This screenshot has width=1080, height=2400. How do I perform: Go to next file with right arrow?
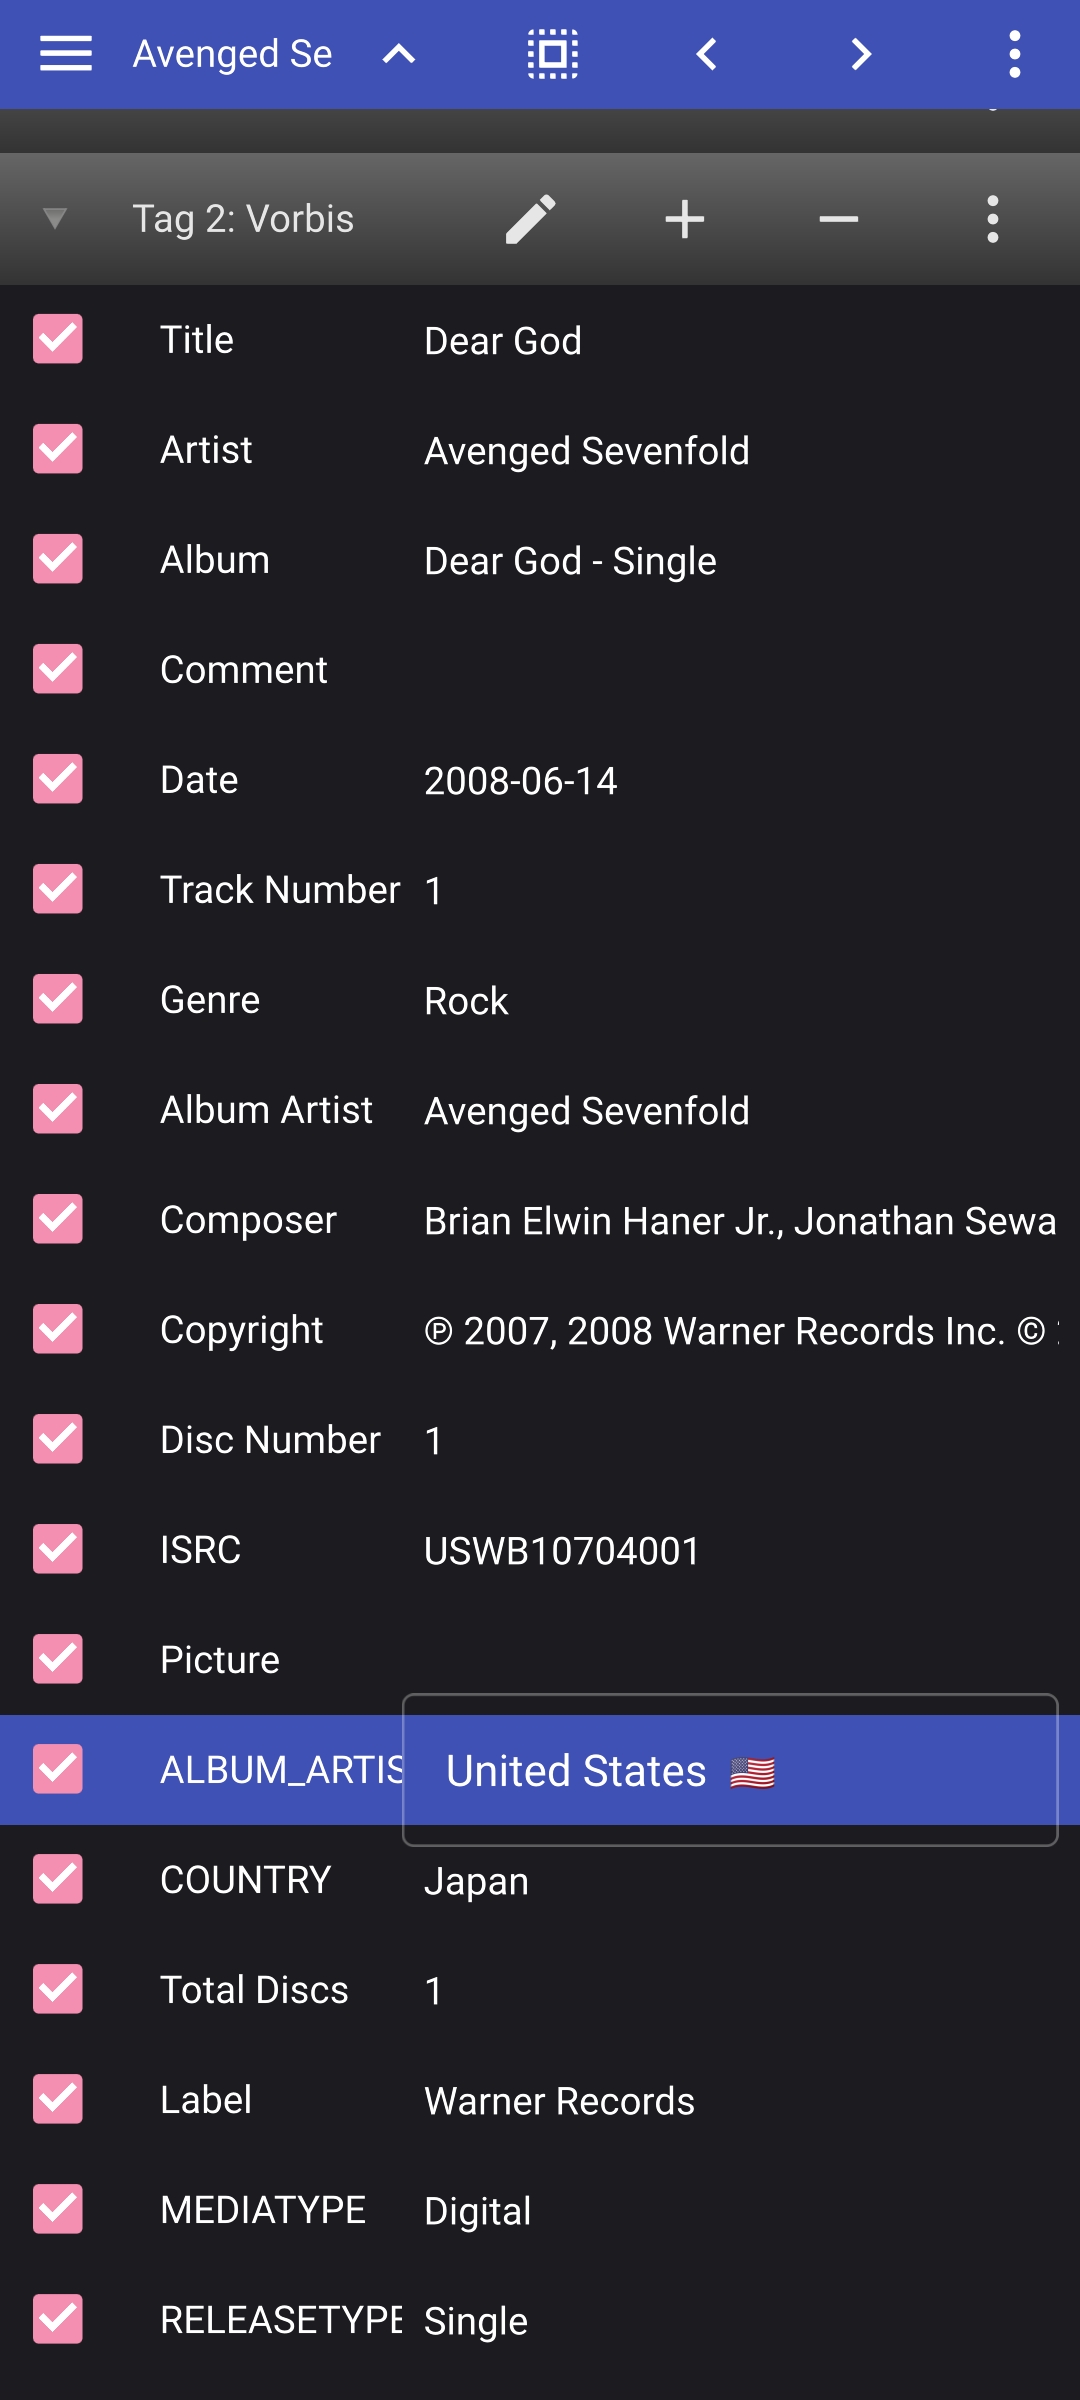(x=861, y=54)
